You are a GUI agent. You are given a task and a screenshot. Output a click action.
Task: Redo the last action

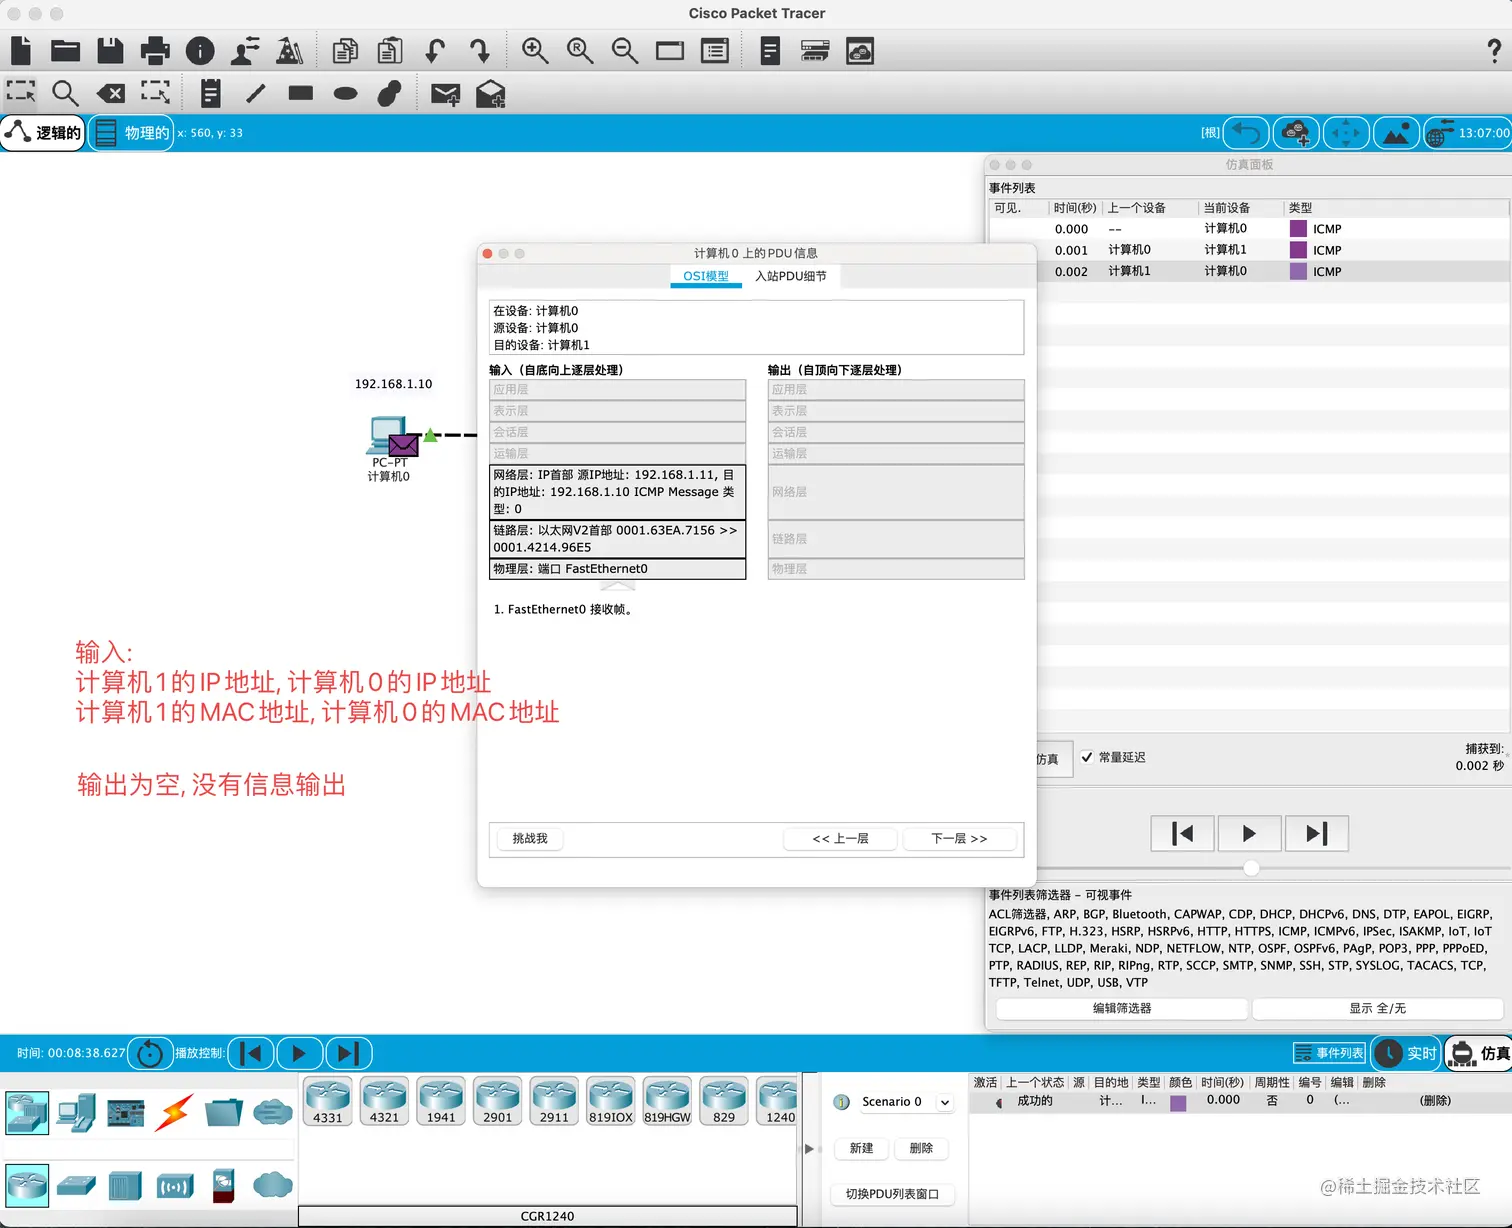(x=480, y=50)
